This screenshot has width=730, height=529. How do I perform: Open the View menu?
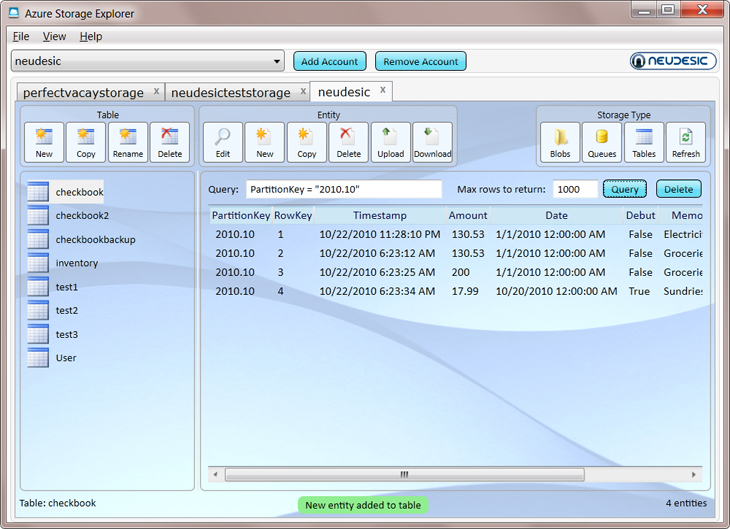click(x=54, y=36)
